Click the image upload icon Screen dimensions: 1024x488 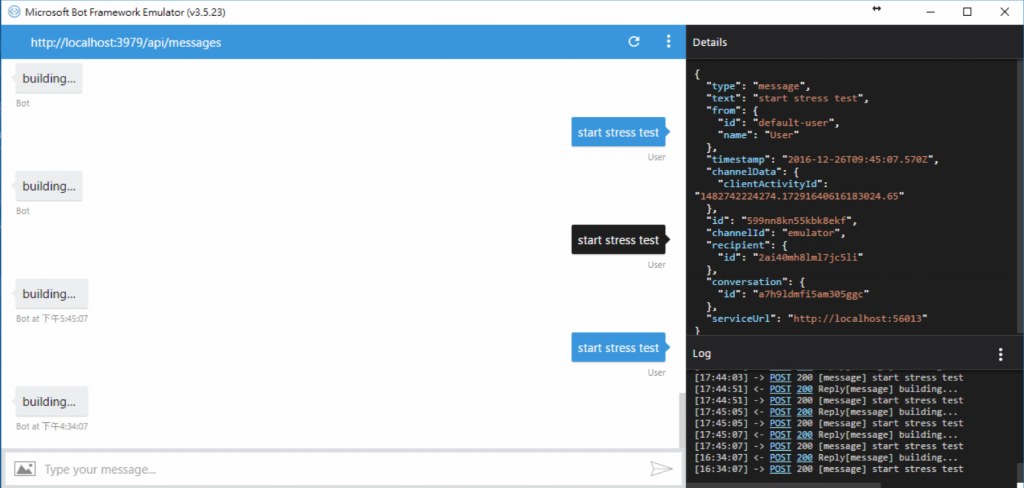25,468
